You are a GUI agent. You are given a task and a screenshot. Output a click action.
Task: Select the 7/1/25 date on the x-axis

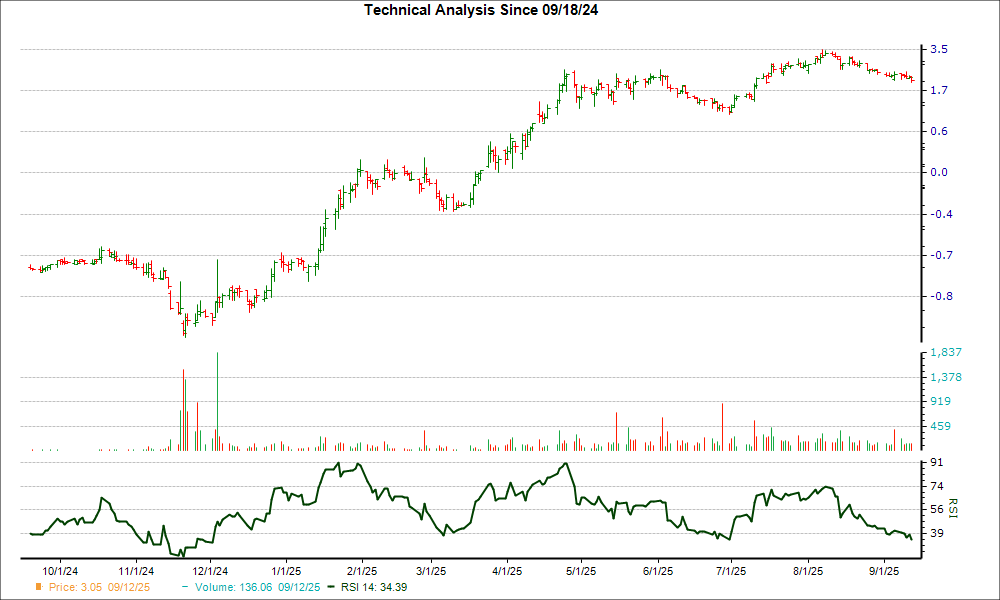pos(731,571)
